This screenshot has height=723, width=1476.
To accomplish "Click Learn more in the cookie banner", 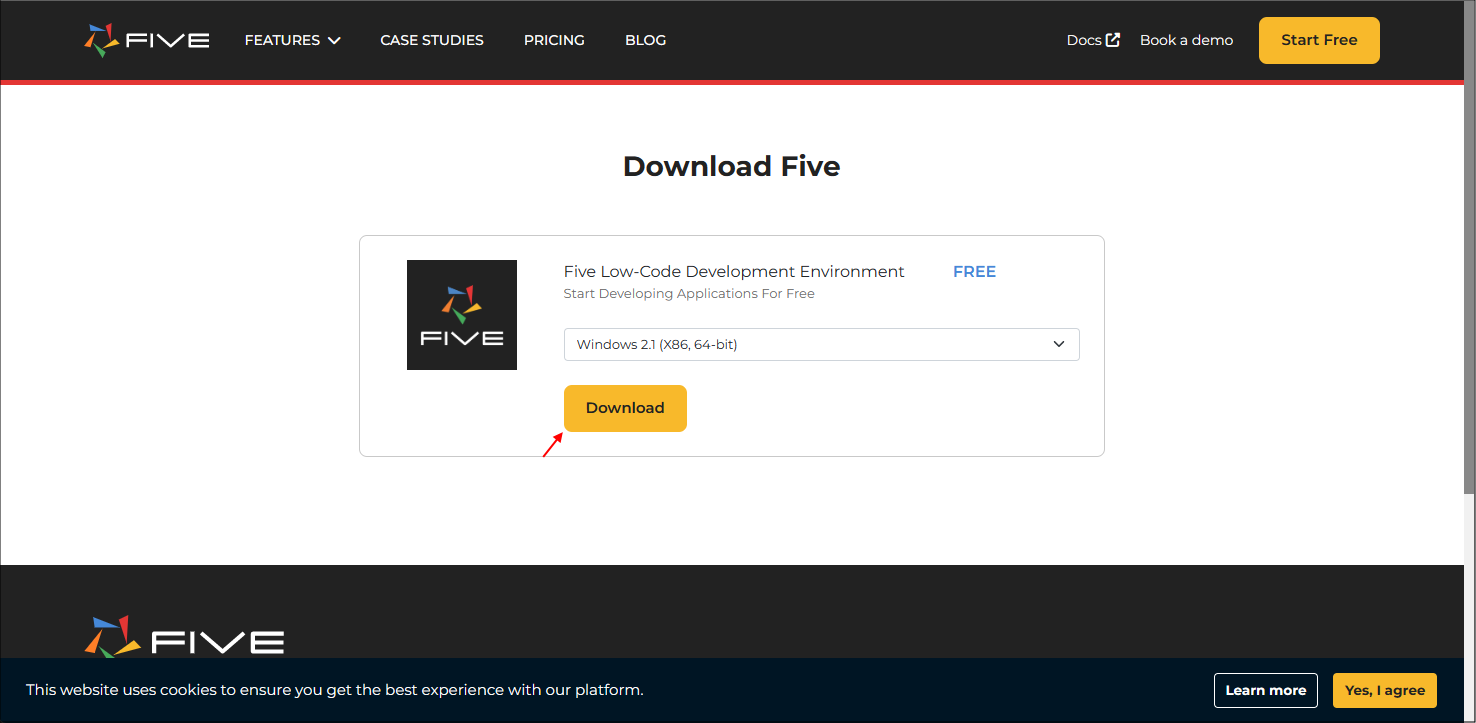I will point(1266,690).
